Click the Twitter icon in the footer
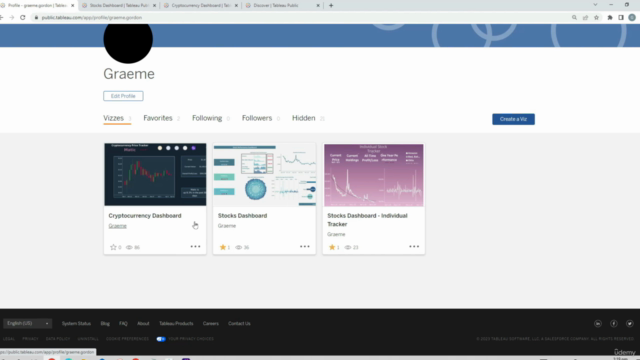The height and width of the screenshot is (360, 640). click(x=630, y=324)
